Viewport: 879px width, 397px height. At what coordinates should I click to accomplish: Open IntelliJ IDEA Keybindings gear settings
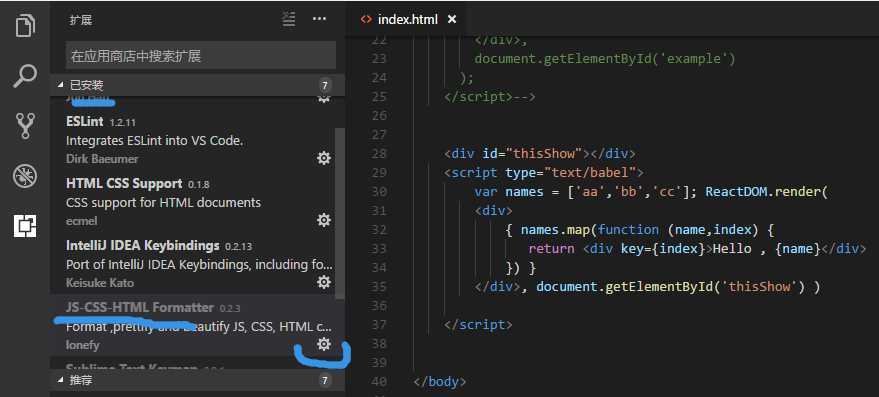323,281
